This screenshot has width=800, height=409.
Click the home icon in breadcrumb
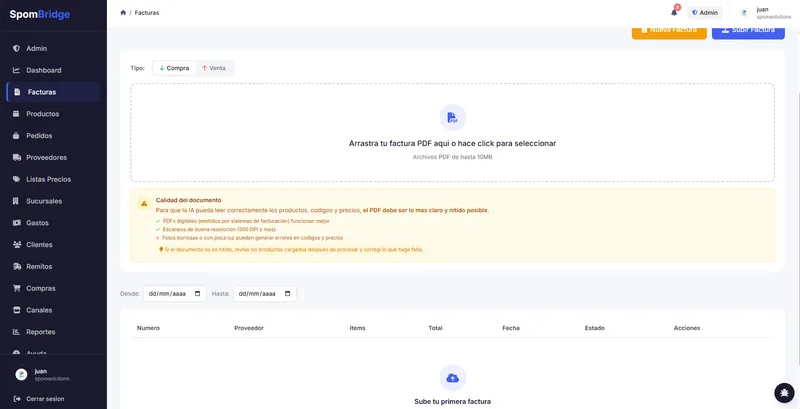(x=123, y=13)
